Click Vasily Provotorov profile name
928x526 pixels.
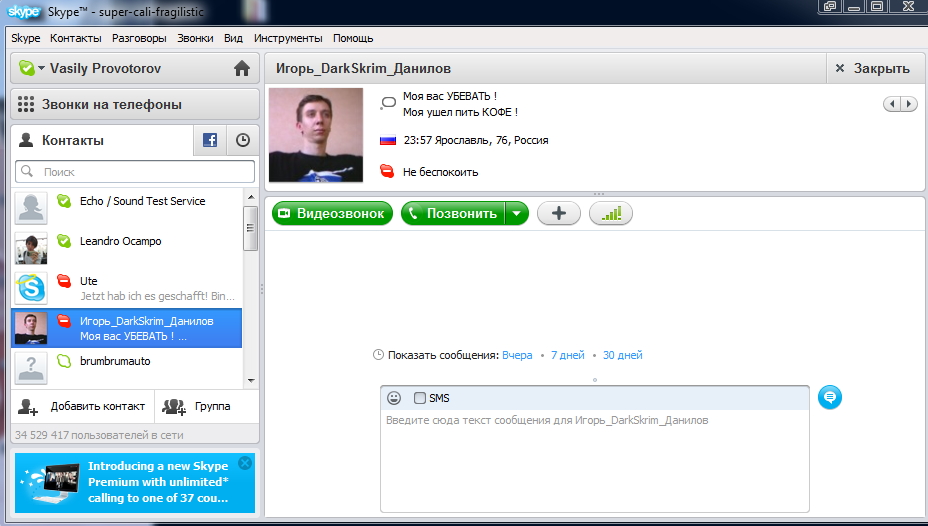click(x=105, y=69)
